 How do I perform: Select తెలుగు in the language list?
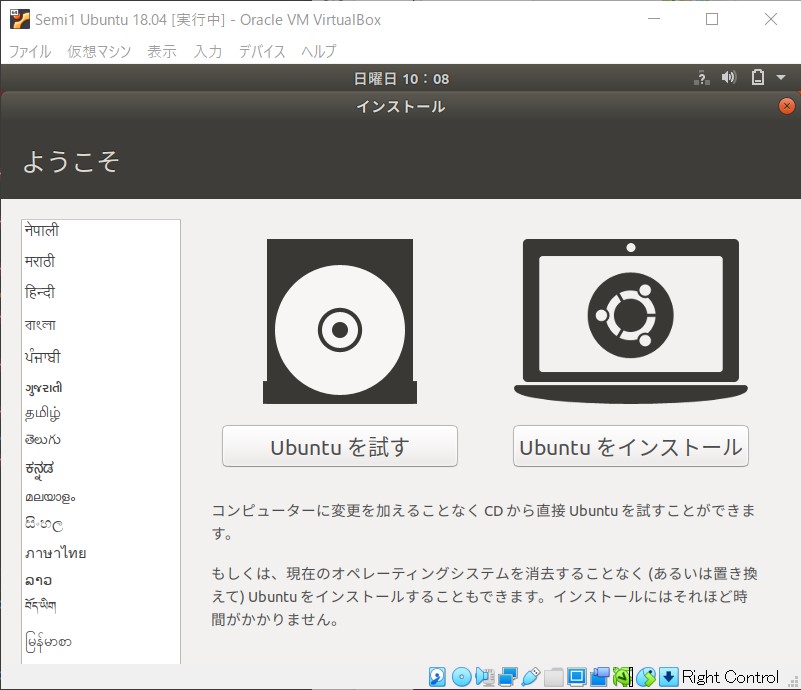click(101, 439)
